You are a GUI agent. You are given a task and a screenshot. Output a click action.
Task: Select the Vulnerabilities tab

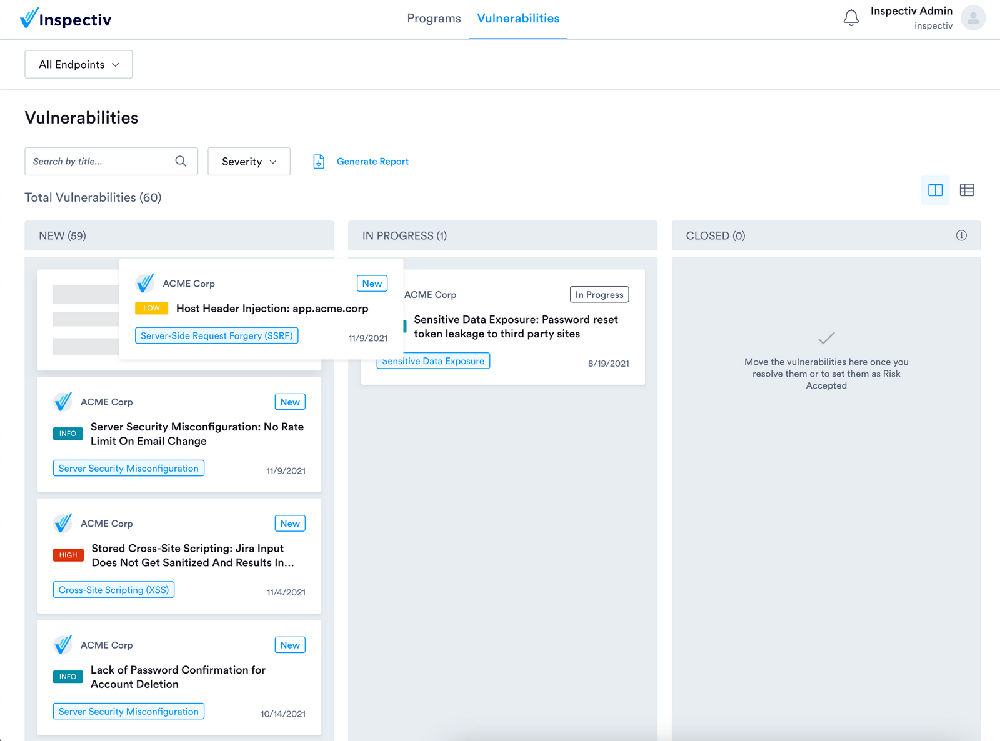point(517,18)
